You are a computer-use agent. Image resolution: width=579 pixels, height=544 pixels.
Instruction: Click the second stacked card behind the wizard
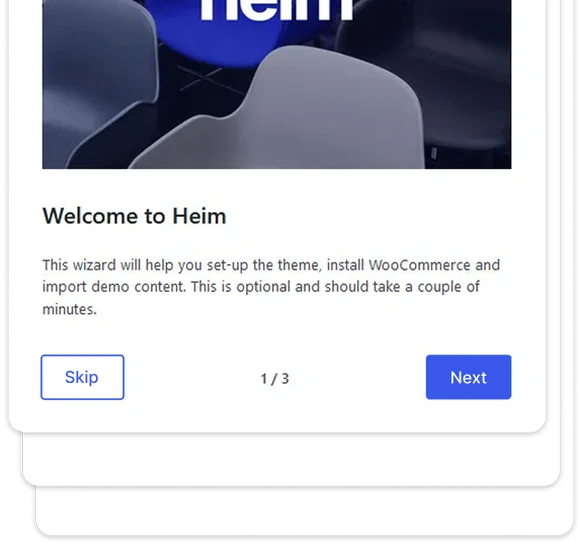point(291,460)
